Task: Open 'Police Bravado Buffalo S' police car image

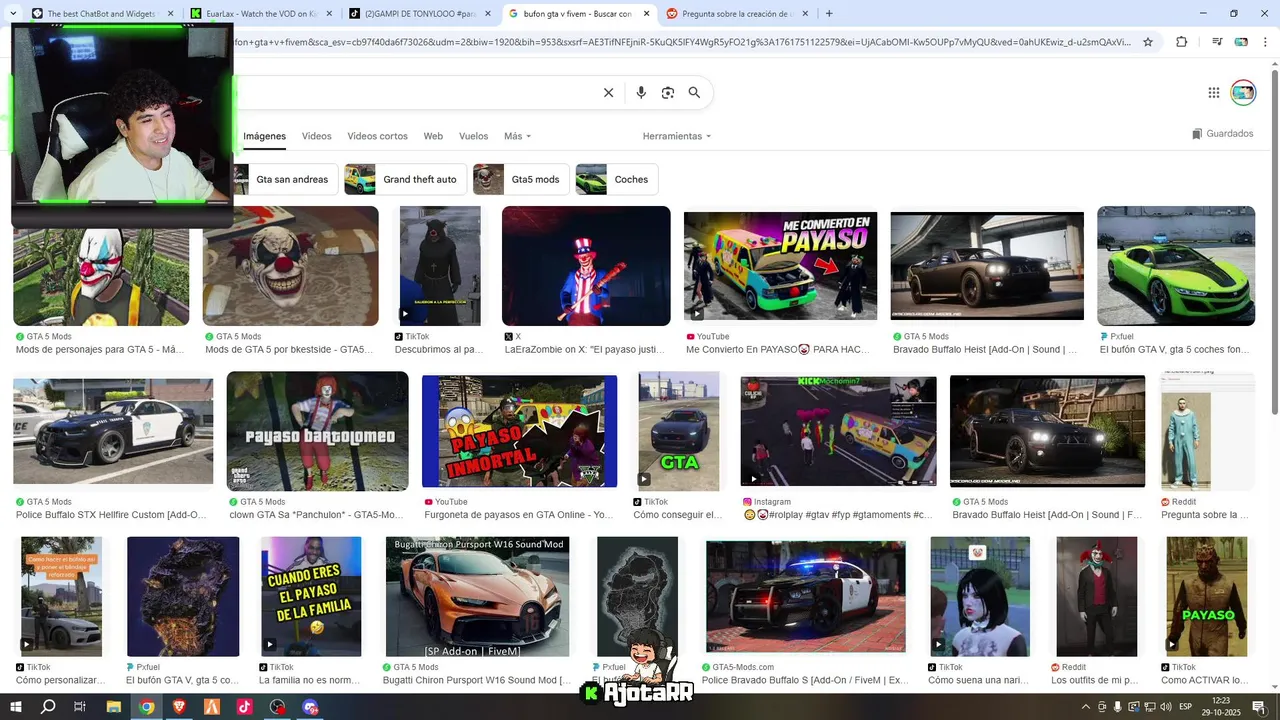Action: point(806,597)
